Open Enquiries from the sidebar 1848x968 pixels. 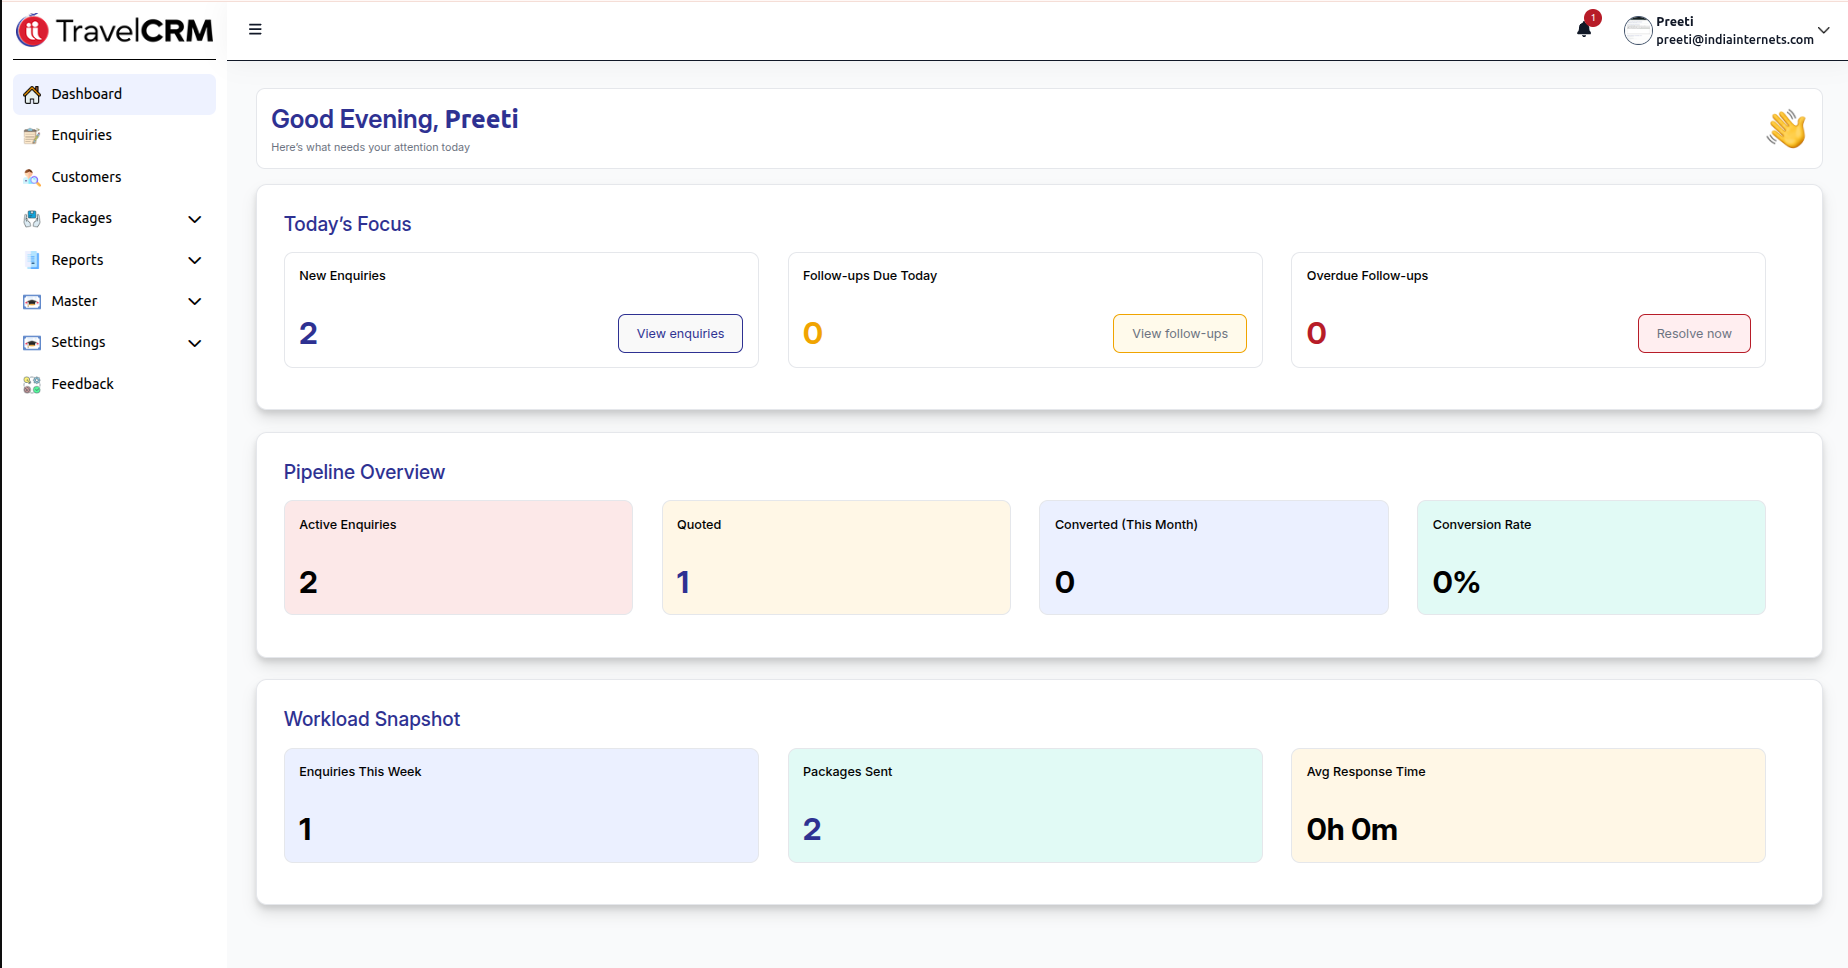(82, 135)
